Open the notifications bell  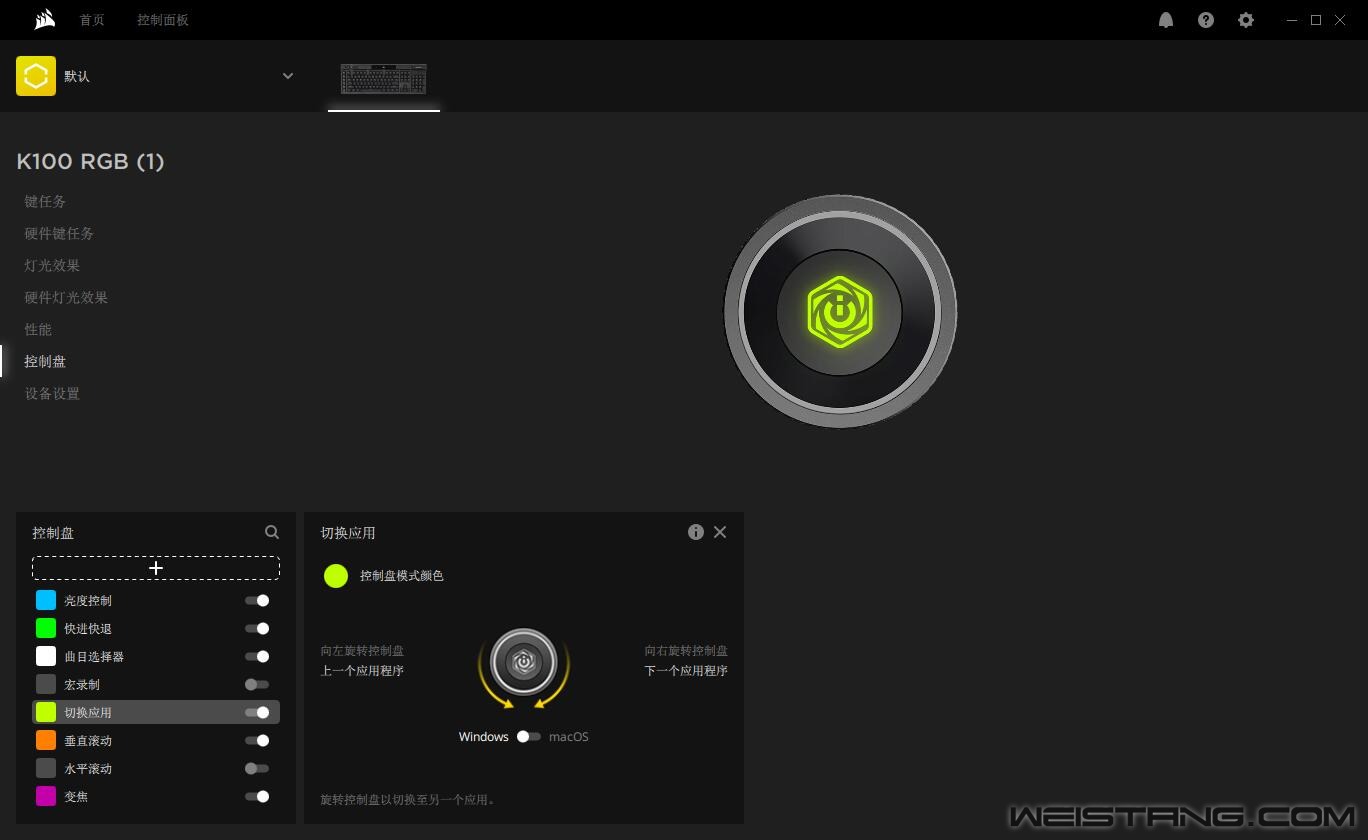tap(1166, 20)
